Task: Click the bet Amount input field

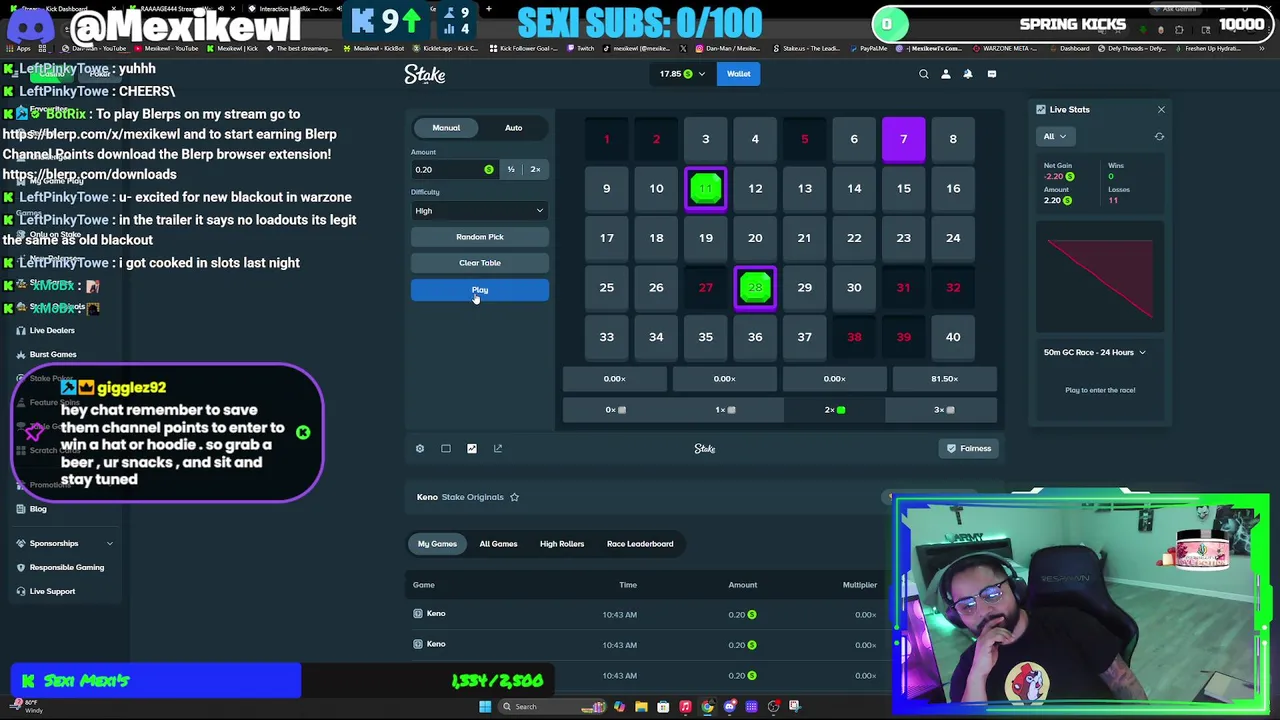Action: click(455, 170)
